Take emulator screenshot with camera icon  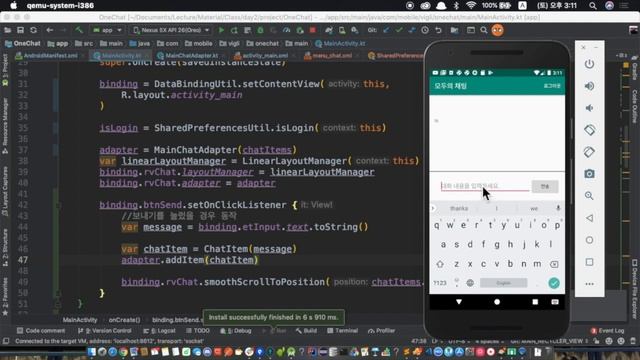click(x=589, y=174)
